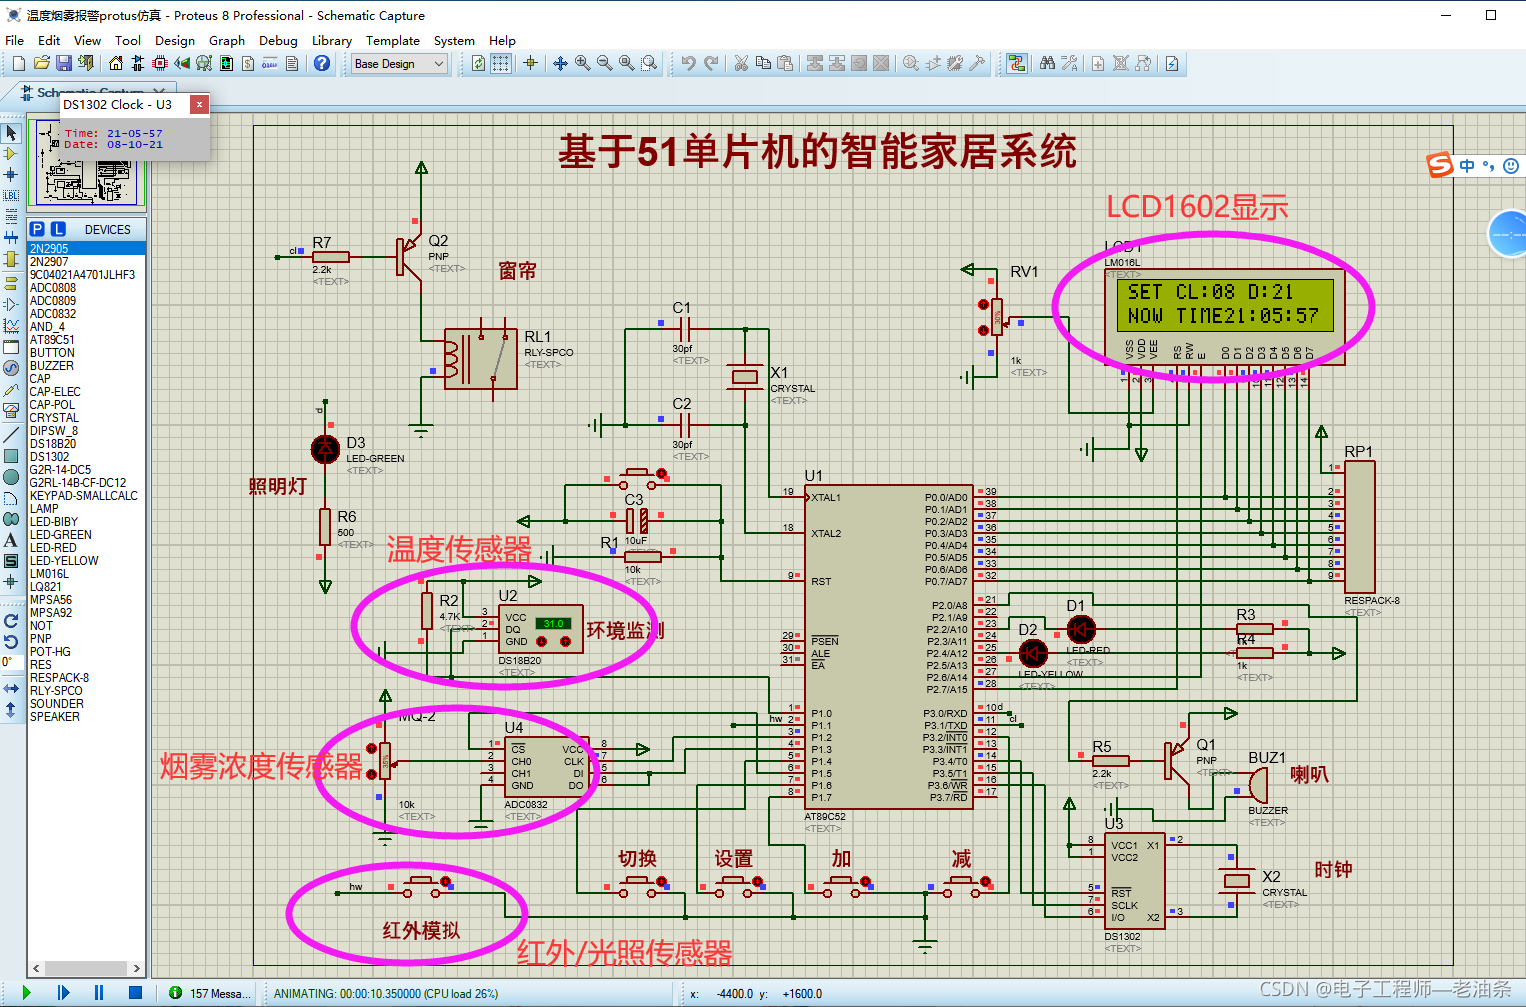
Task: Flip horizontally with the X-mirror icon
Action: 11,688
